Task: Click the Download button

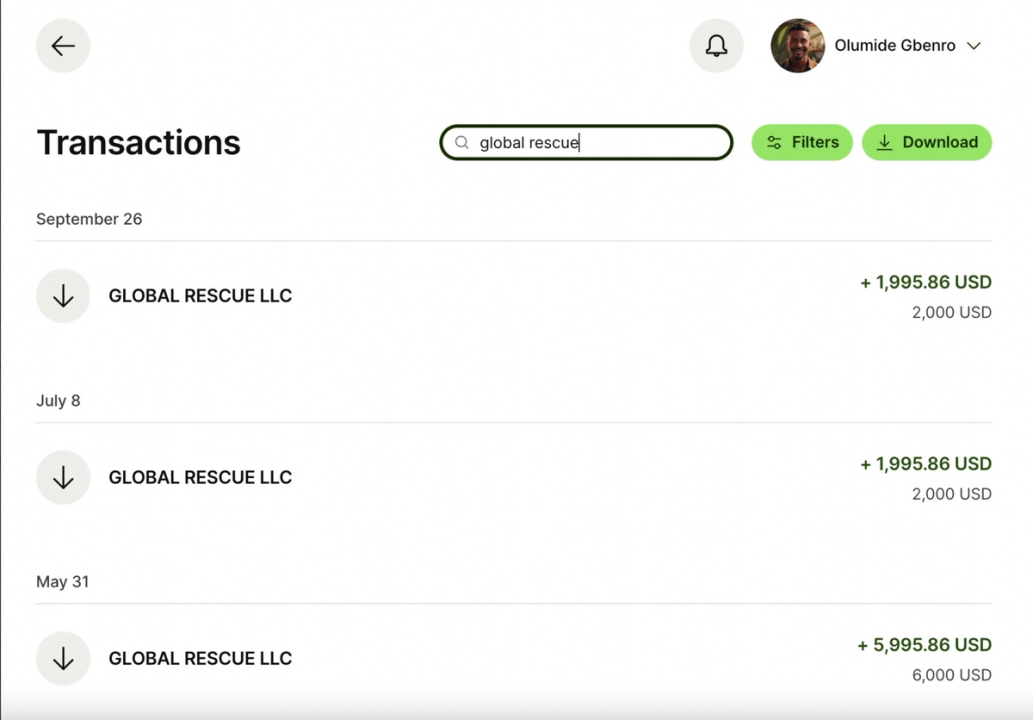Action: (926, 142)
